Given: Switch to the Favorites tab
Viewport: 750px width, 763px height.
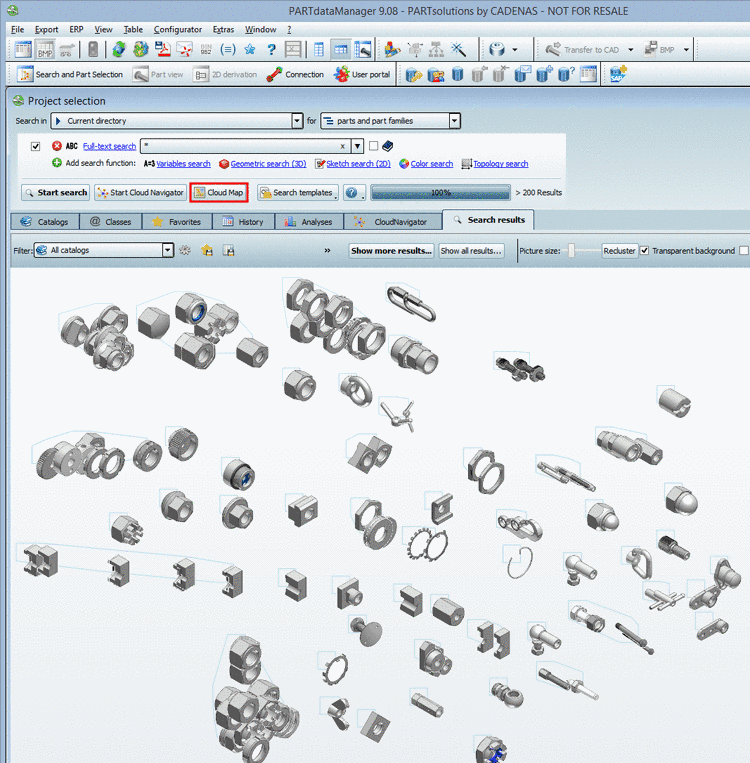Looking at the screenshot, I should 177,222.
